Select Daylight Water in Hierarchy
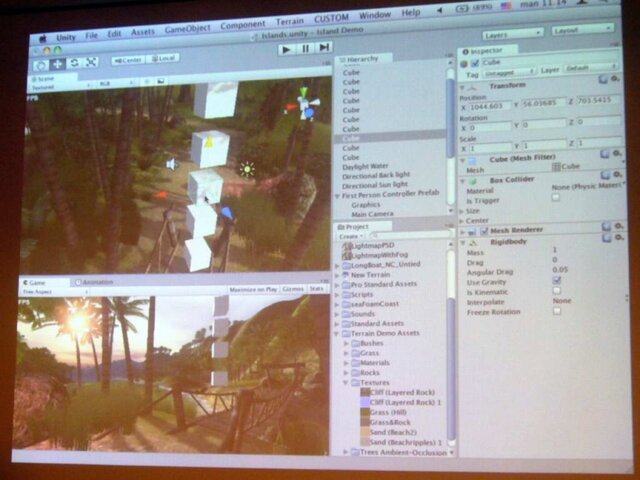Image resolution: width=640 pixels, height=480 pixels. [365, 167]
